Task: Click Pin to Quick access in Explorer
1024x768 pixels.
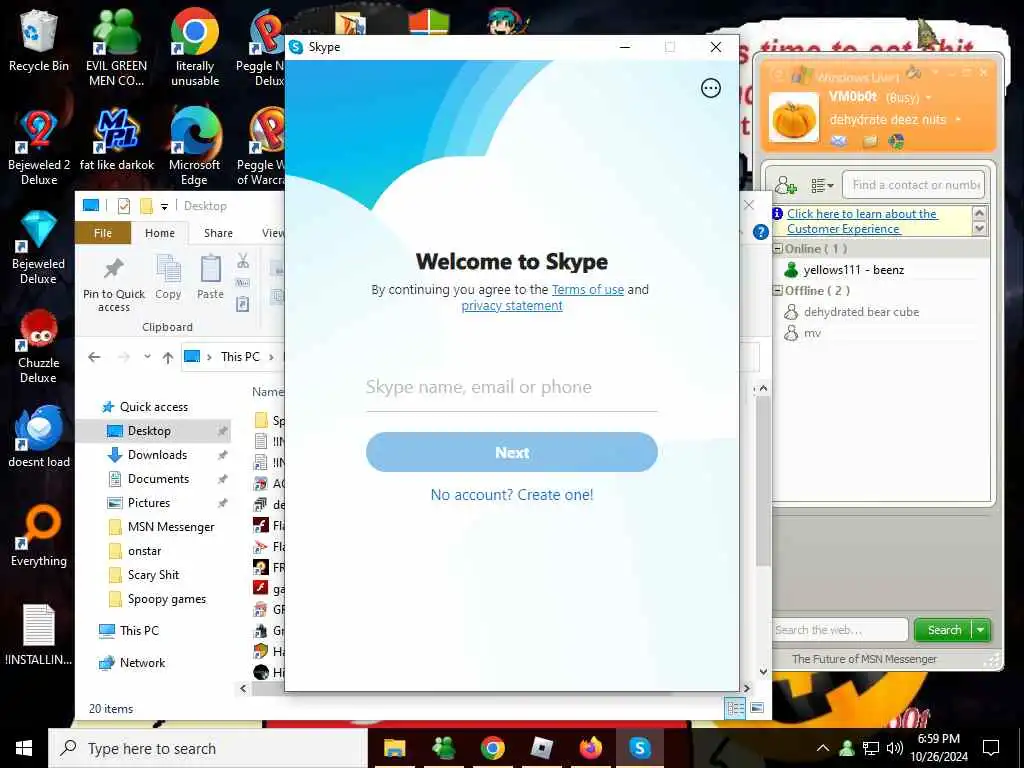Action: tap(114, 284)
